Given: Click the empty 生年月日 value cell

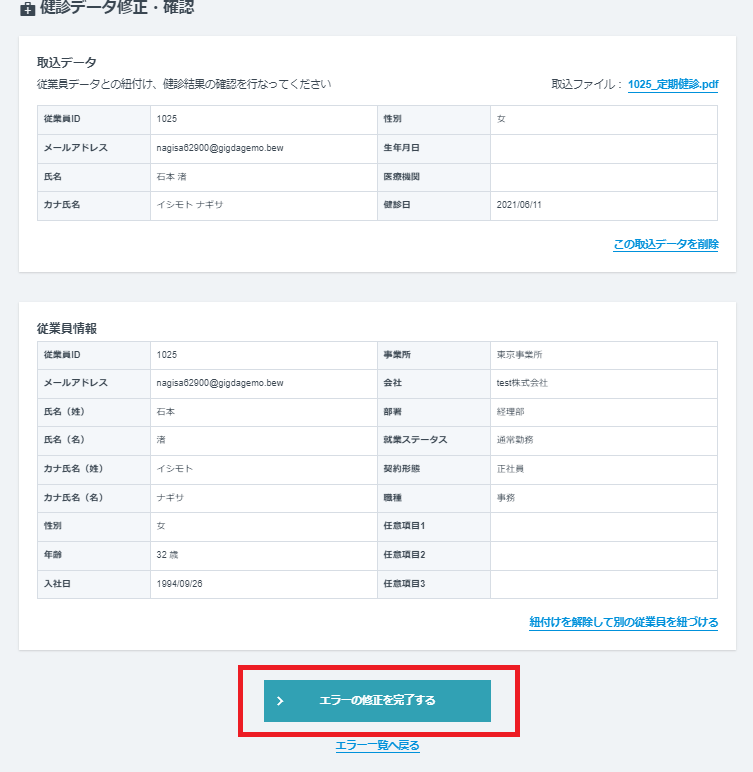Looking at the screenshot, I should click(x=604, y=148).
